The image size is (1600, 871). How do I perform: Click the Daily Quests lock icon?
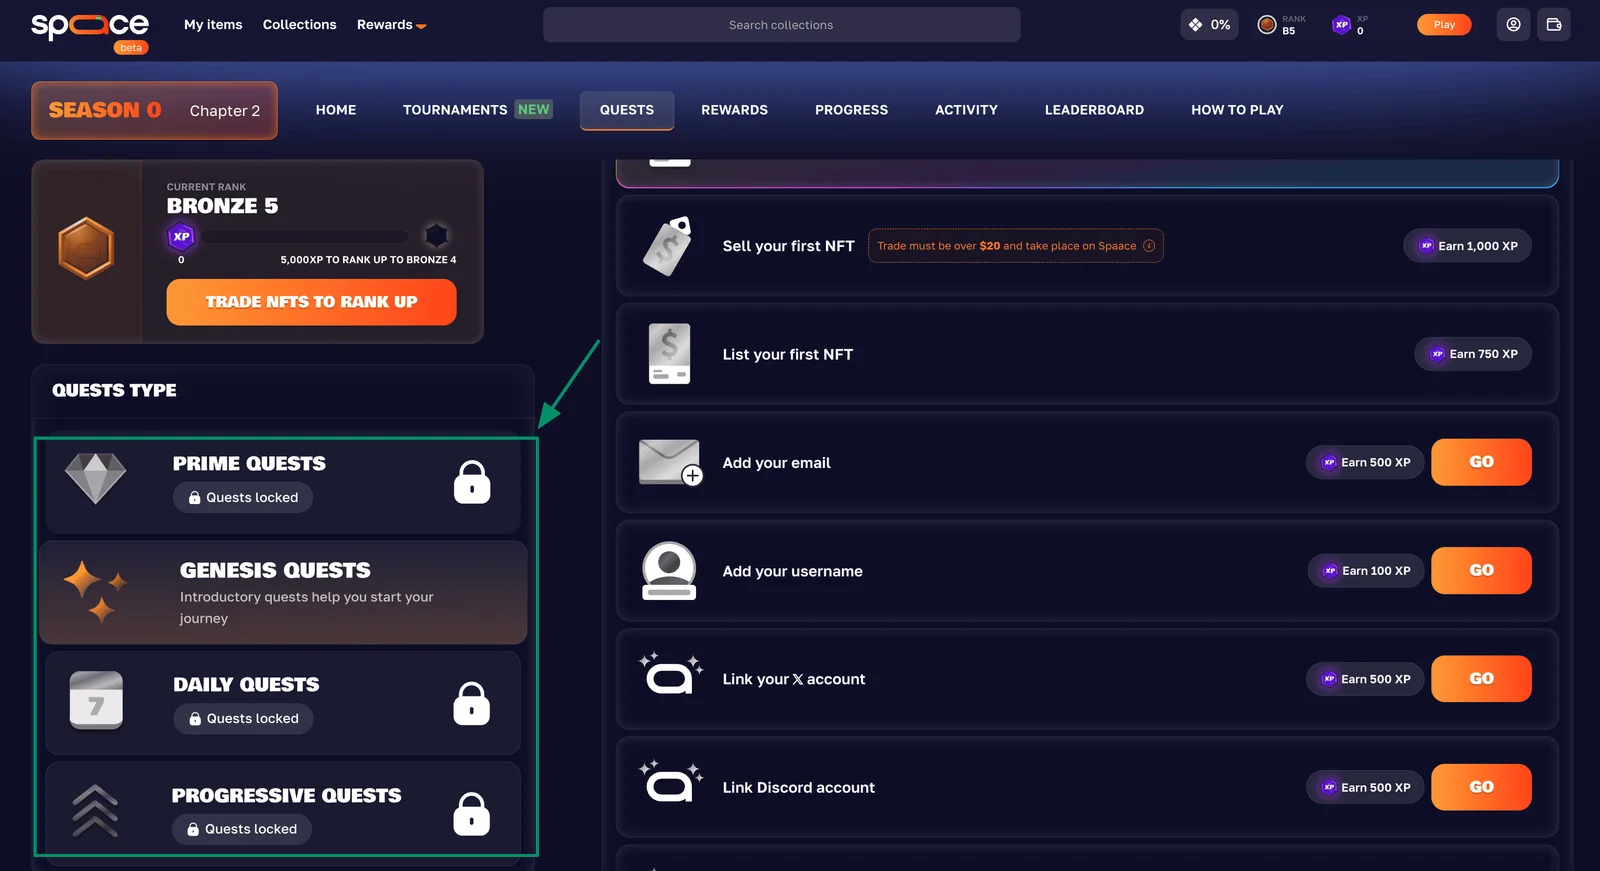[x=472, y=703]
